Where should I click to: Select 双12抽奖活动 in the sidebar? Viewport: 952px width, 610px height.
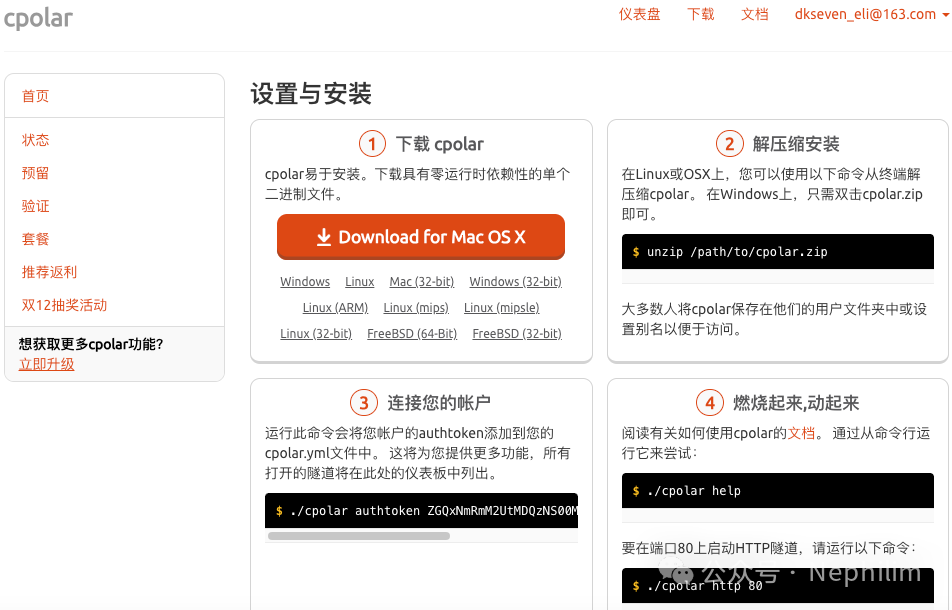click(x=64, y=305)
